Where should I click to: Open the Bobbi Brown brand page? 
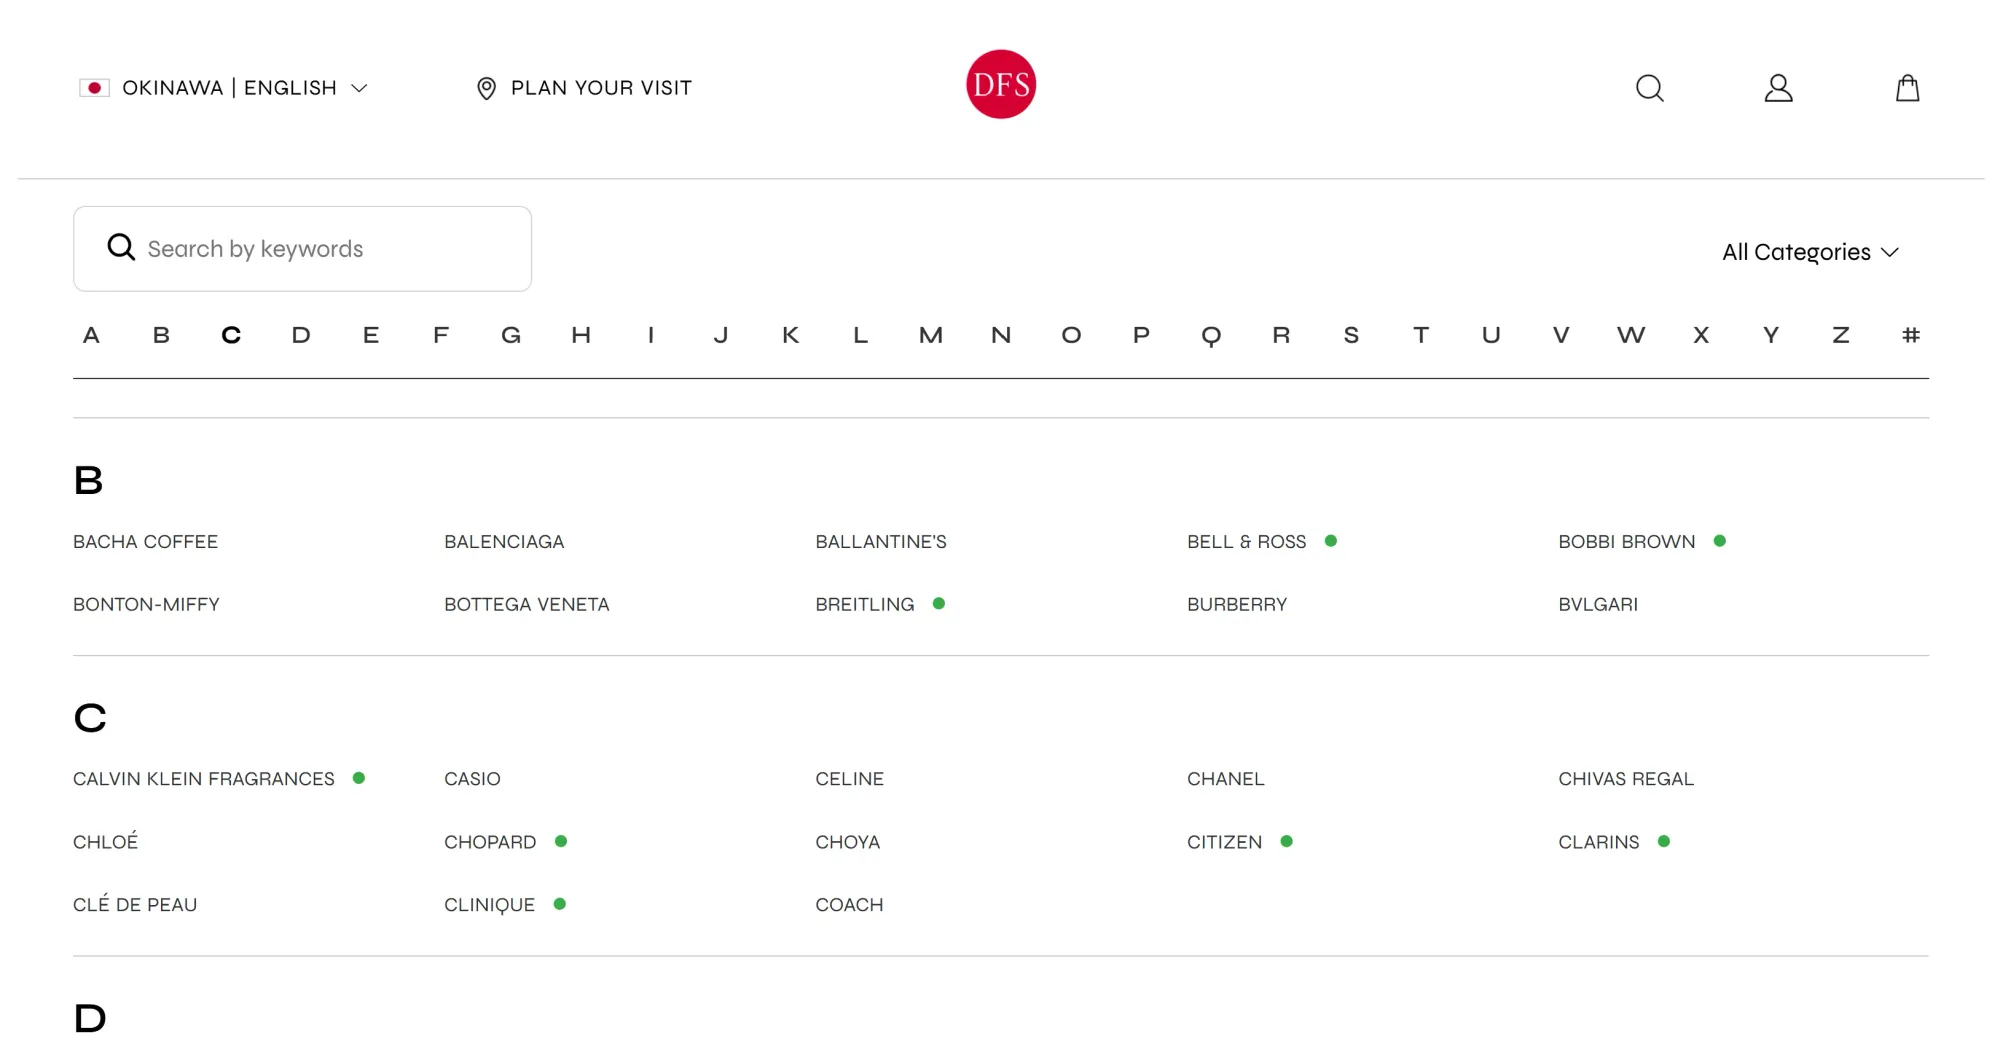click(1627, 542)
